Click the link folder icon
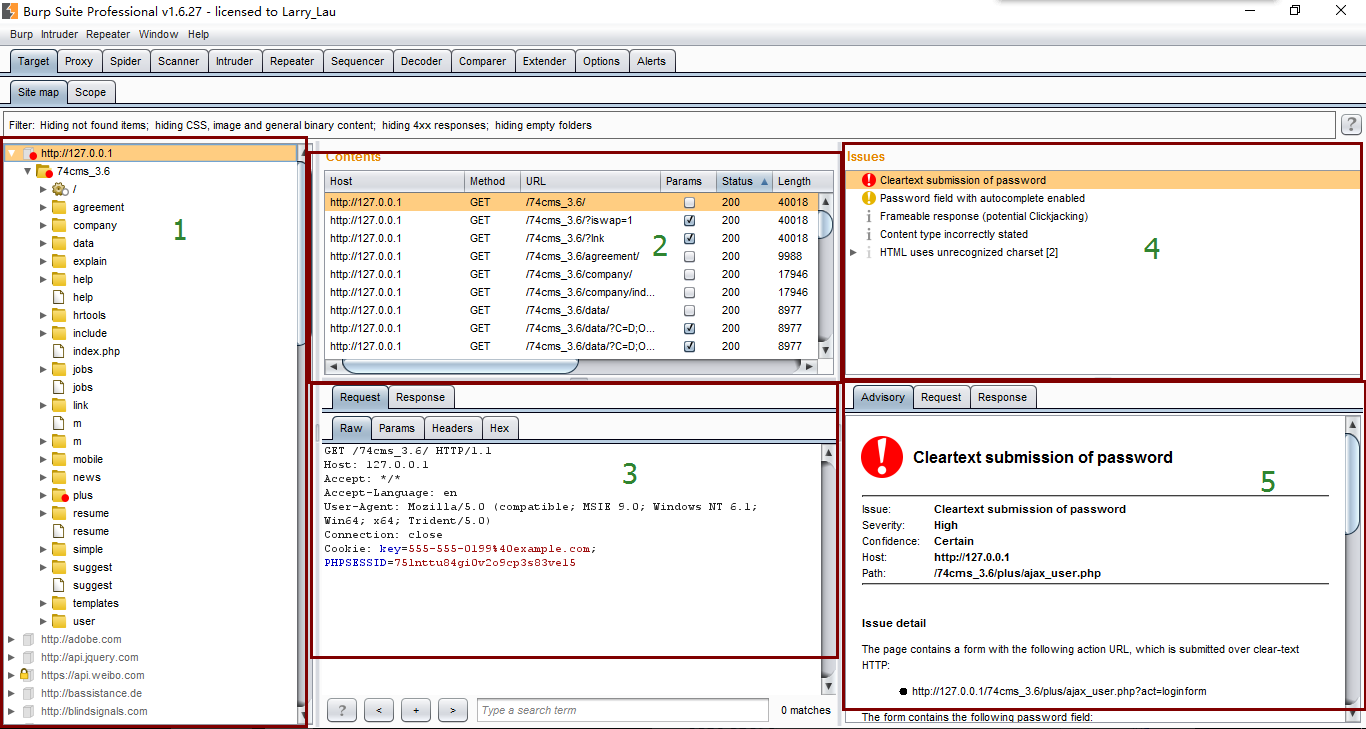 (59, 405)
